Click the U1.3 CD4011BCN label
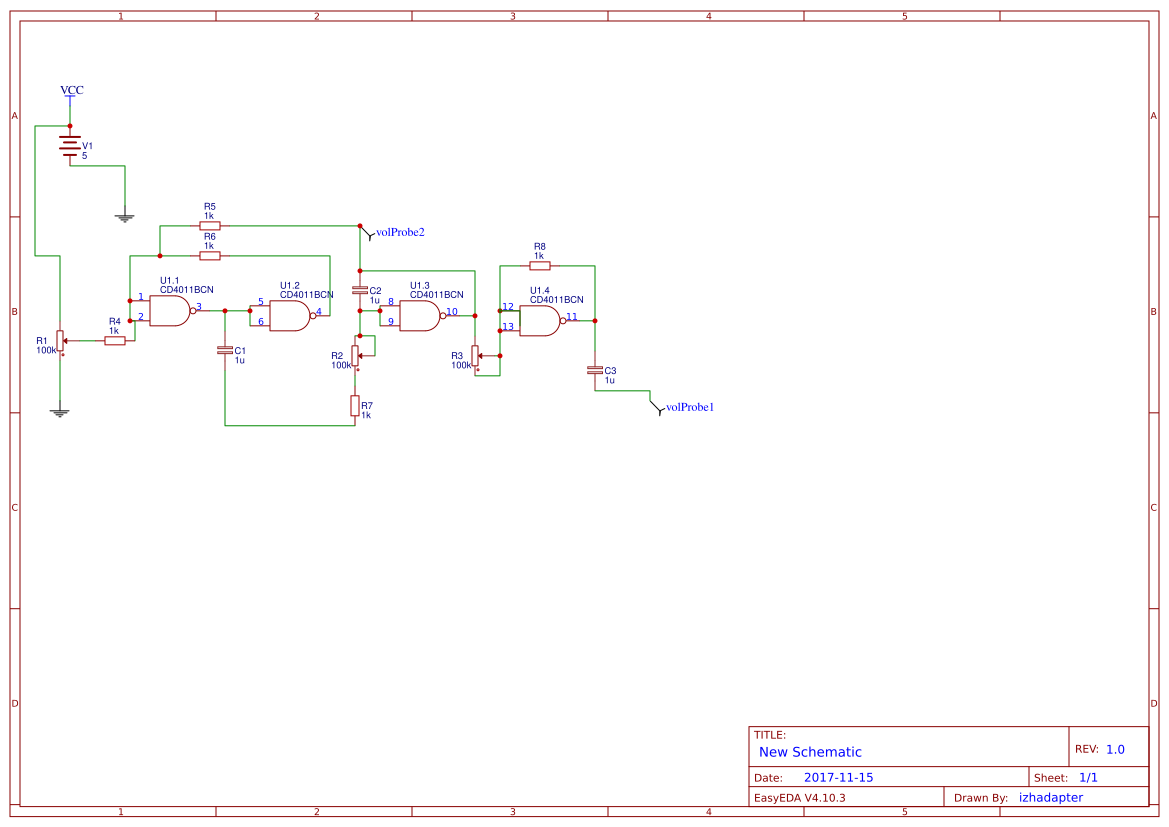1169x827 pixels. click(x=437, y=295)
